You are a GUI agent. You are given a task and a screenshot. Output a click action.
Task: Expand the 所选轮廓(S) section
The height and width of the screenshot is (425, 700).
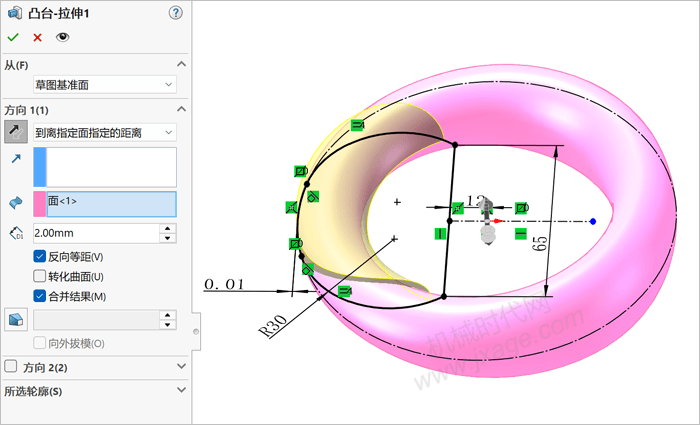point(181,390)
